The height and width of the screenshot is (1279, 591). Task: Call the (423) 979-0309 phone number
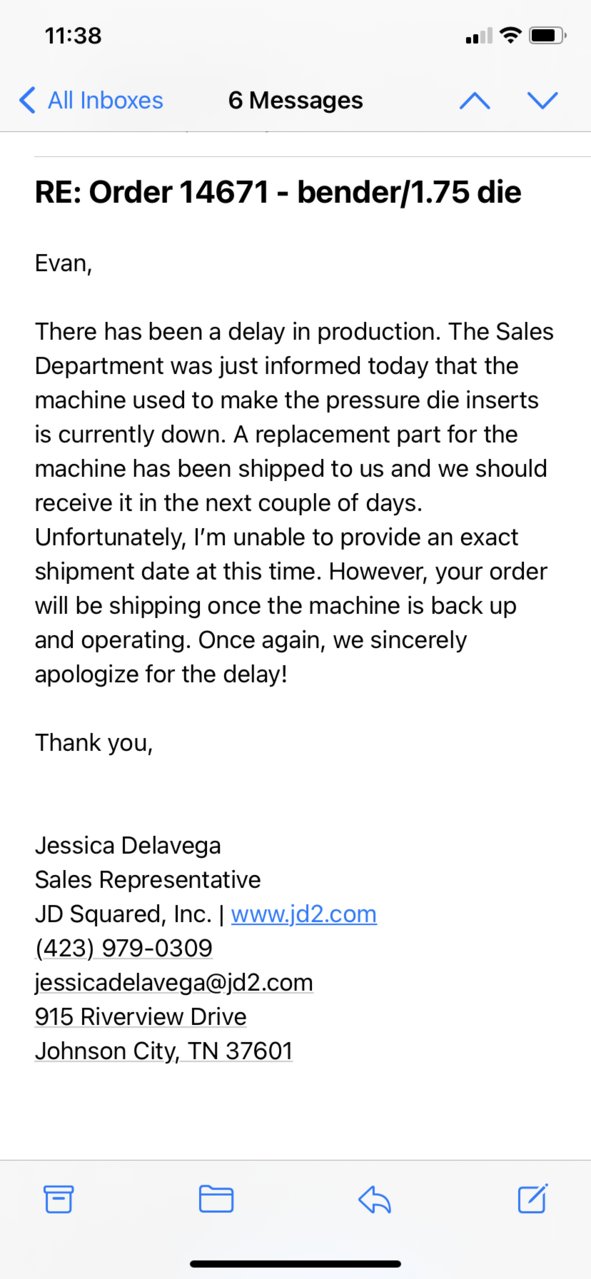(x=124, y=948)
